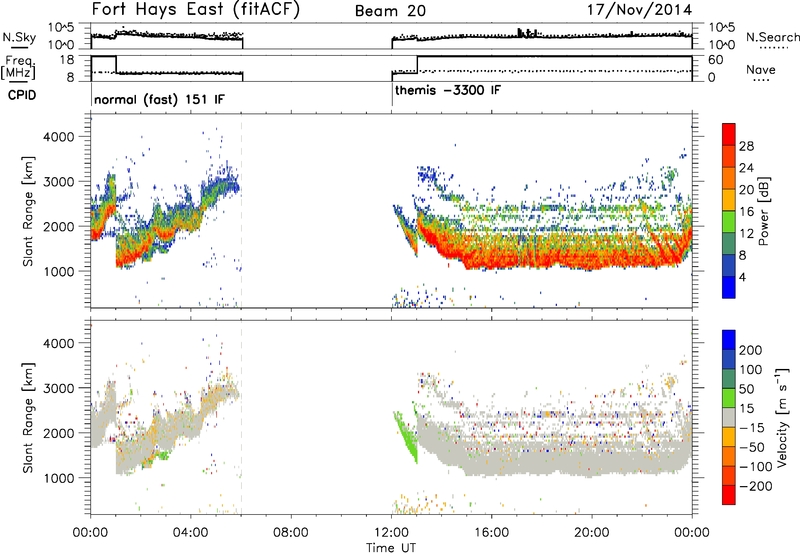The image size is (800, 554).
Task: Click the '08:00' time axis tick label
Action: pyautogui.click(x=291, y=533)
